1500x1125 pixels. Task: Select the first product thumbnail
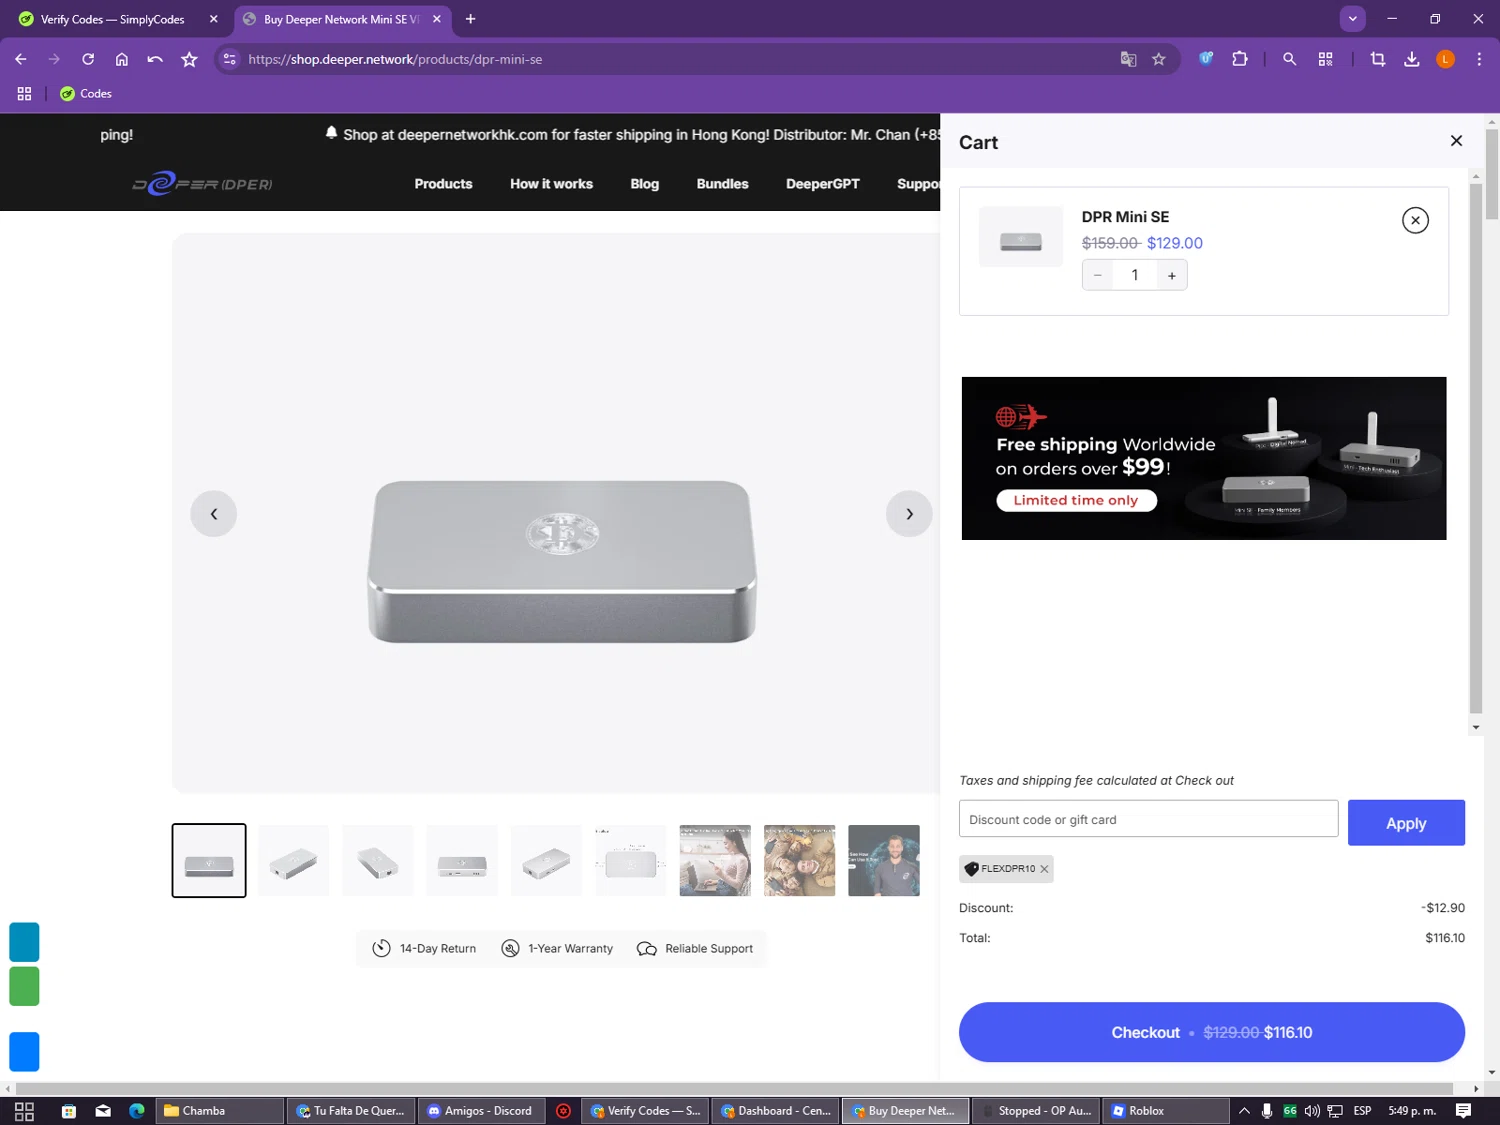209,860
